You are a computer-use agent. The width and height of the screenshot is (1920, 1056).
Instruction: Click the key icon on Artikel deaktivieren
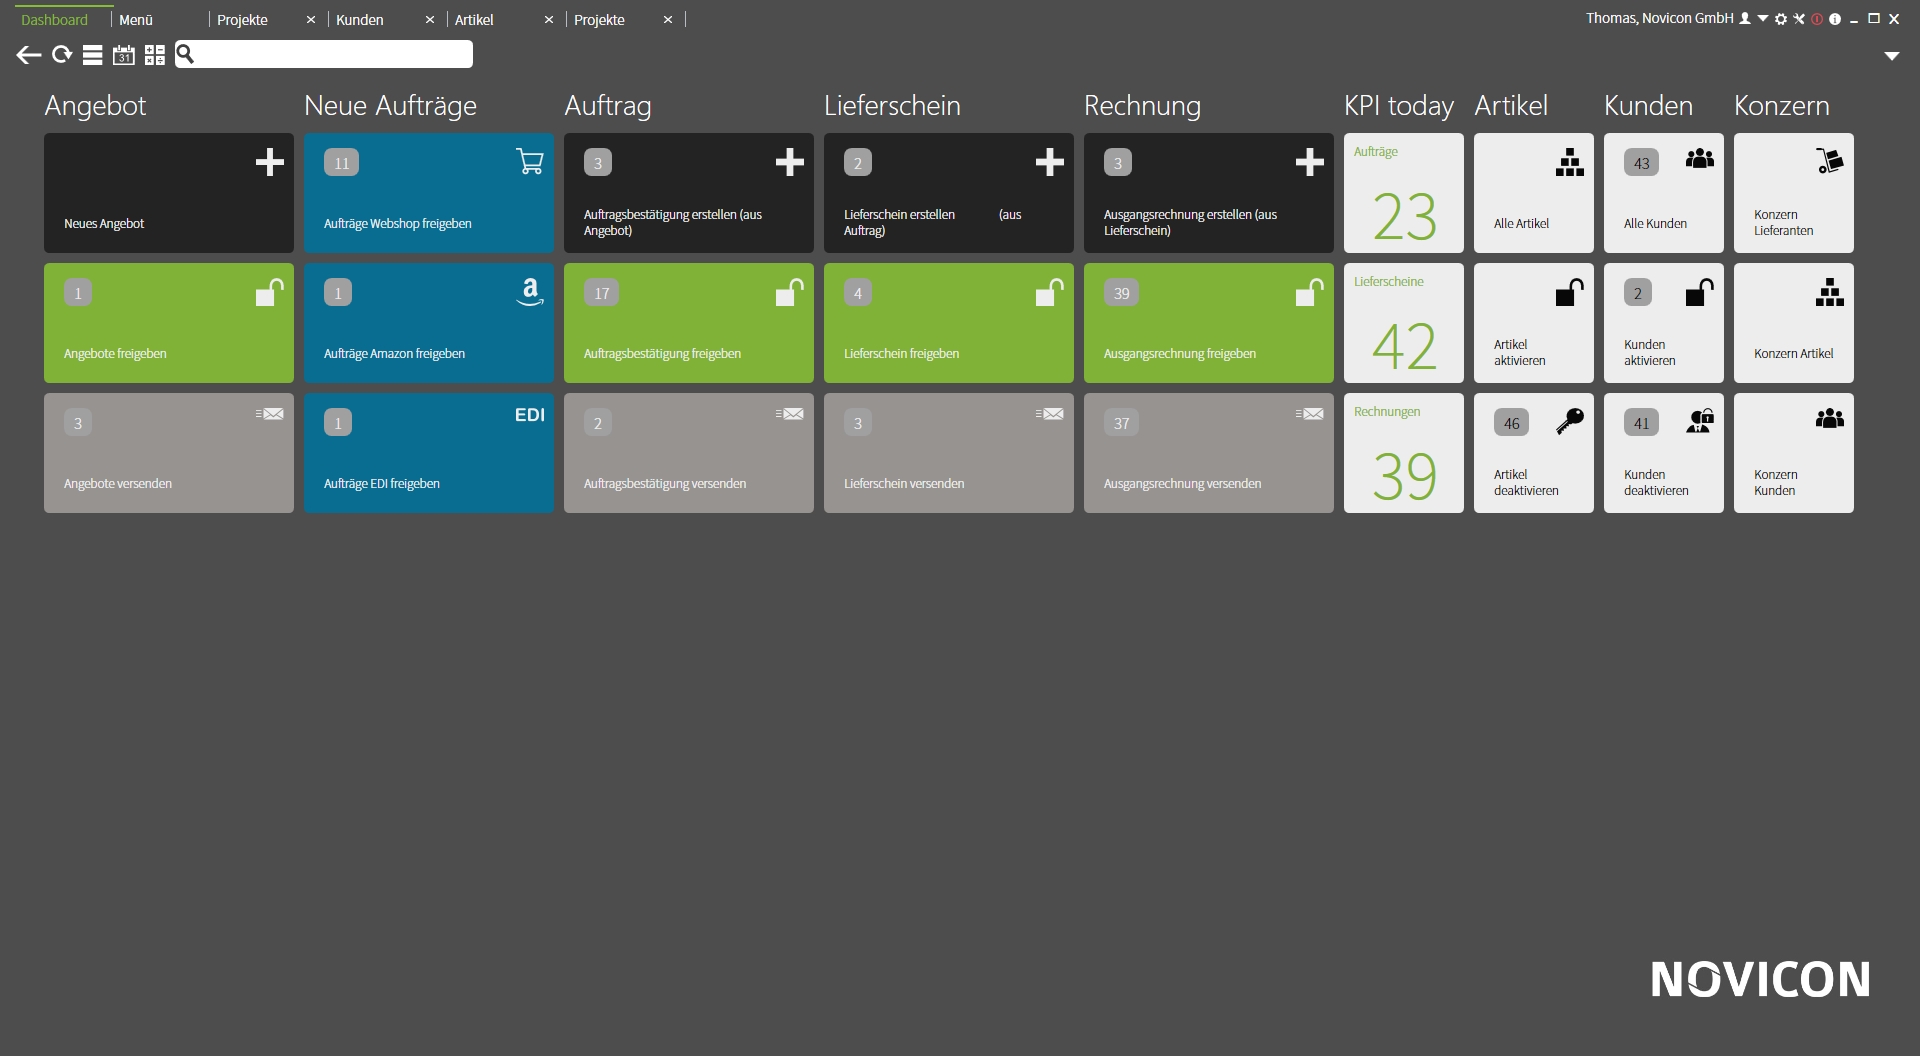1570,421
